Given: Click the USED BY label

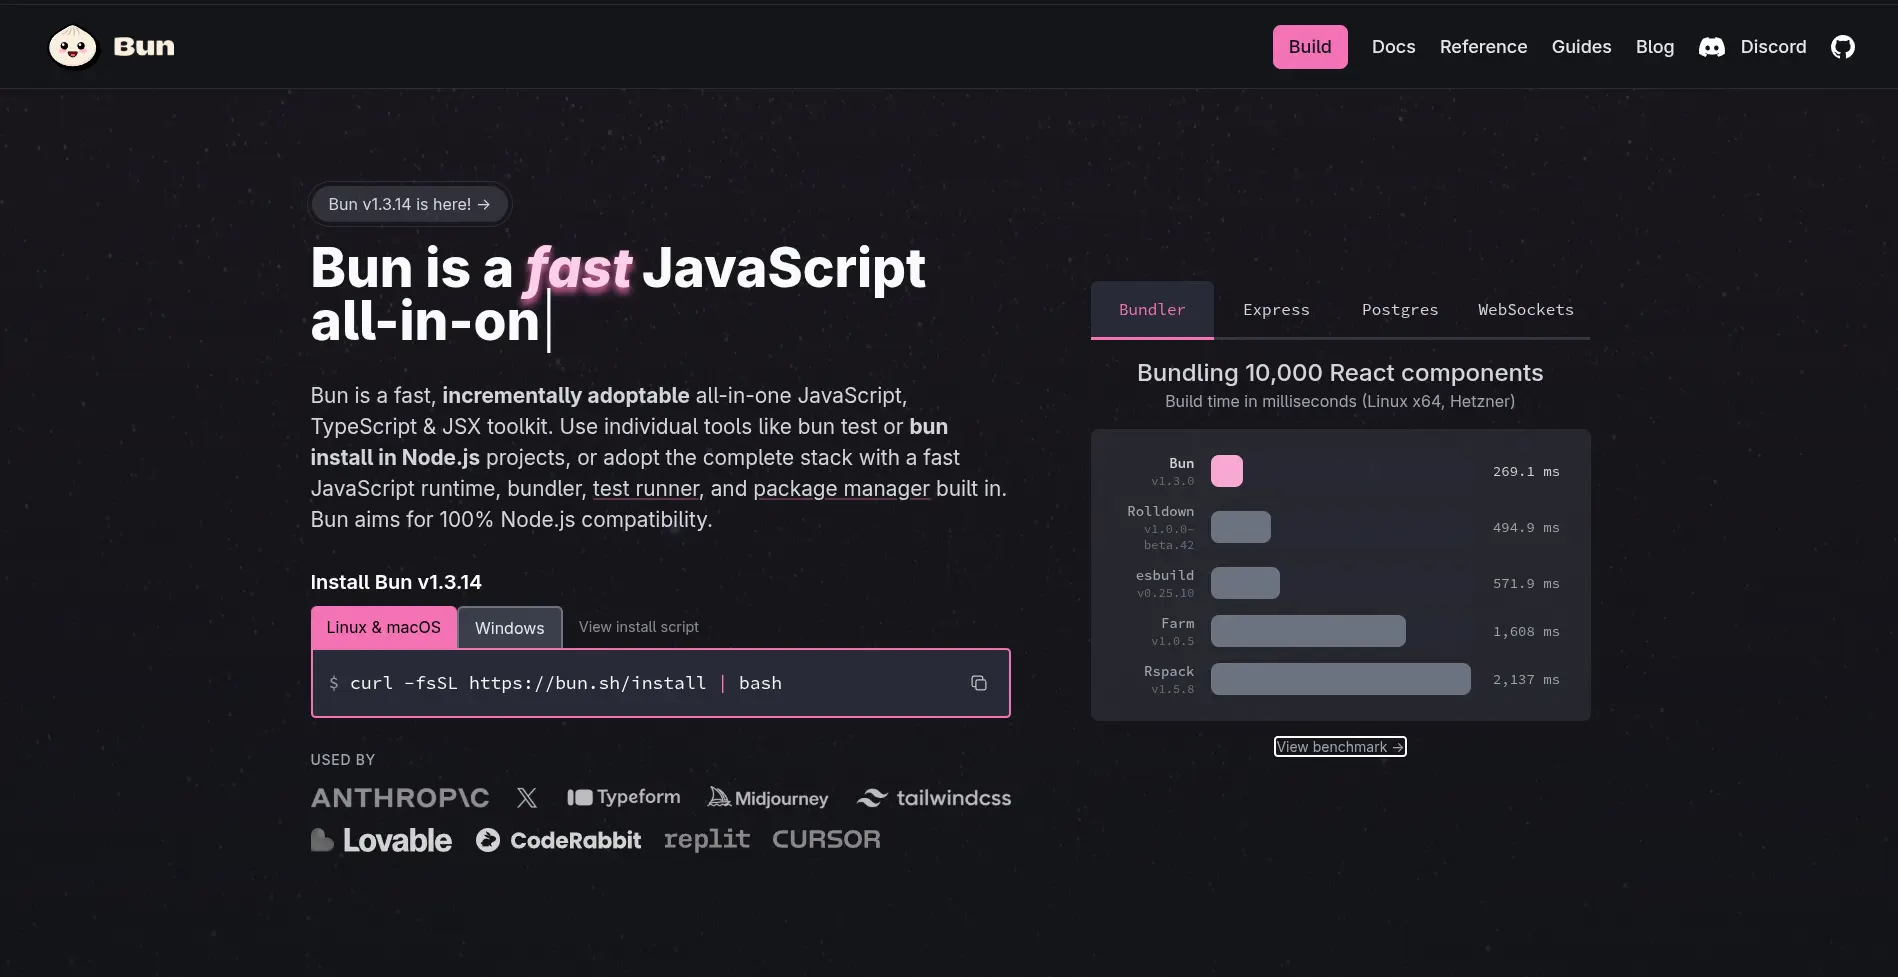Looking at the screenshot, I should click(x=343, y=760).
